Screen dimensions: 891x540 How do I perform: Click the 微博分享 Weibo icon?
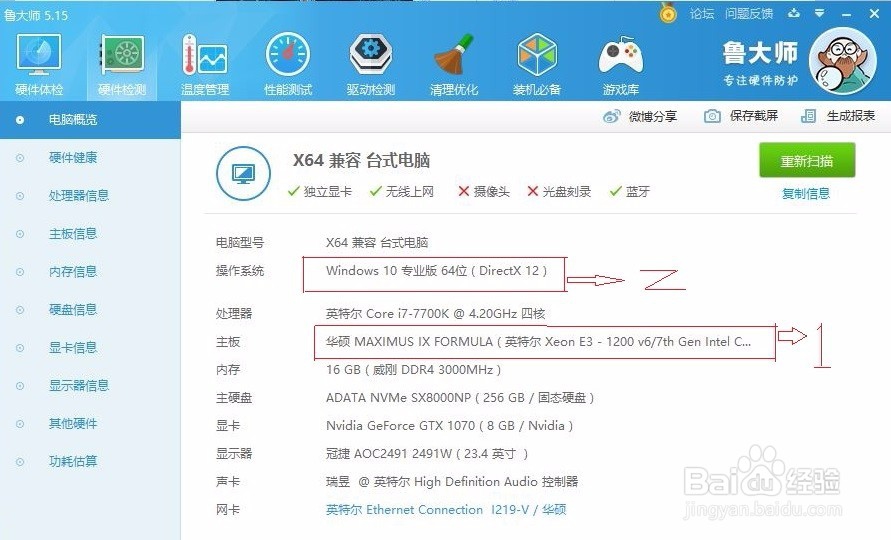point(611,117)
